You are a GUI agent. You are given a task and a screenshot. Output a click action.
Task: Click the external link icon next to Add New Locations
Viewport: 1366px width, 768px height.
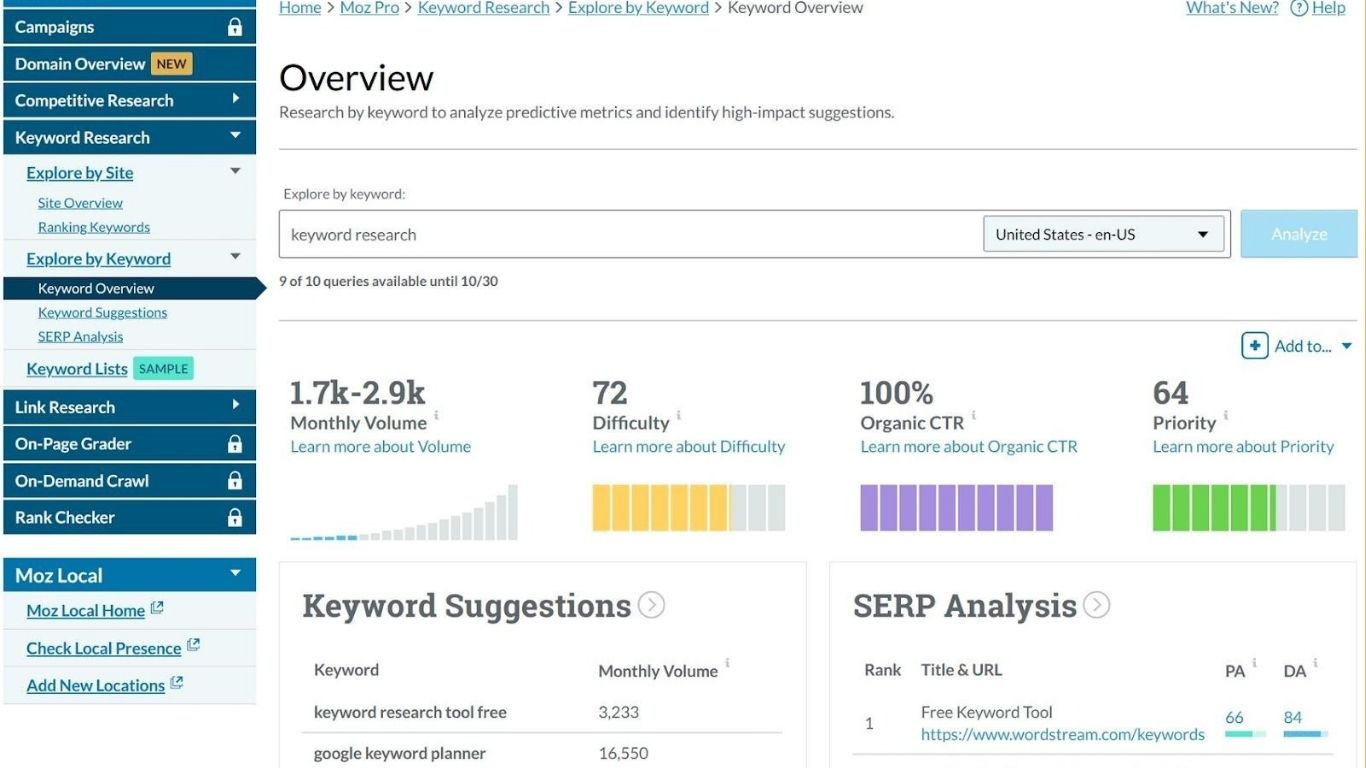coord(177,682)
